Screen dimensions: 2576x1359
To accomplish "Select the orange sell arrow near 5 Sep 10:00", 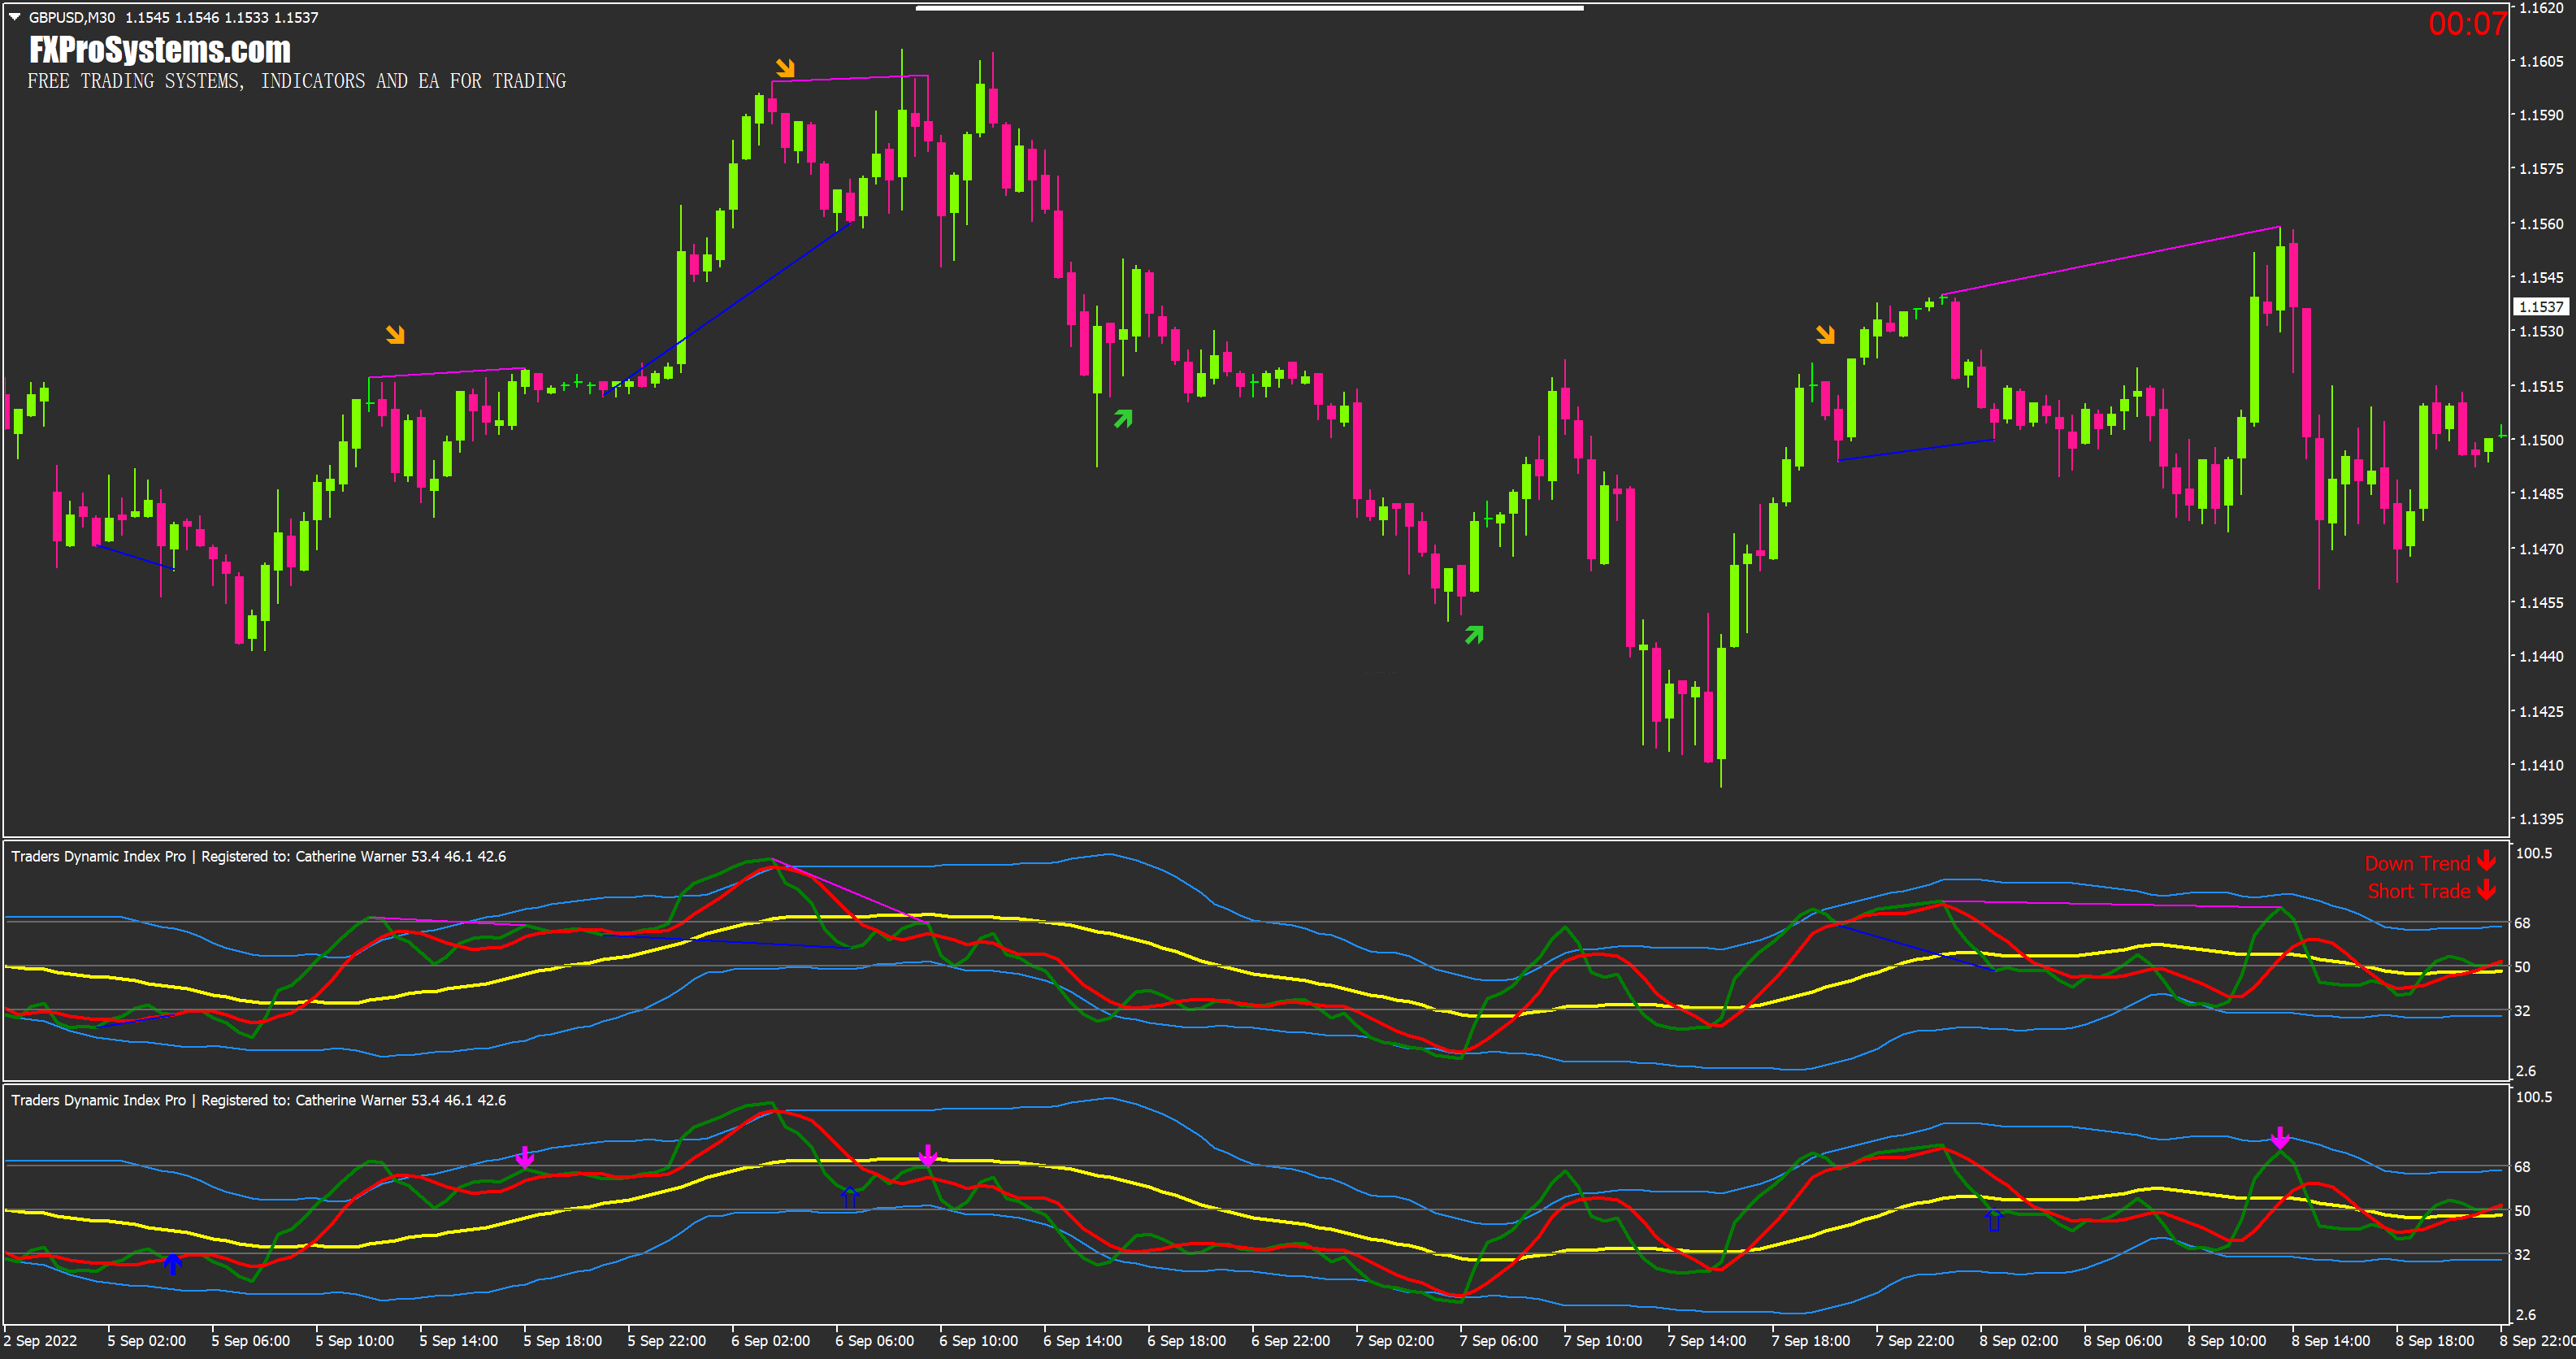I will (x=396, y=334).
